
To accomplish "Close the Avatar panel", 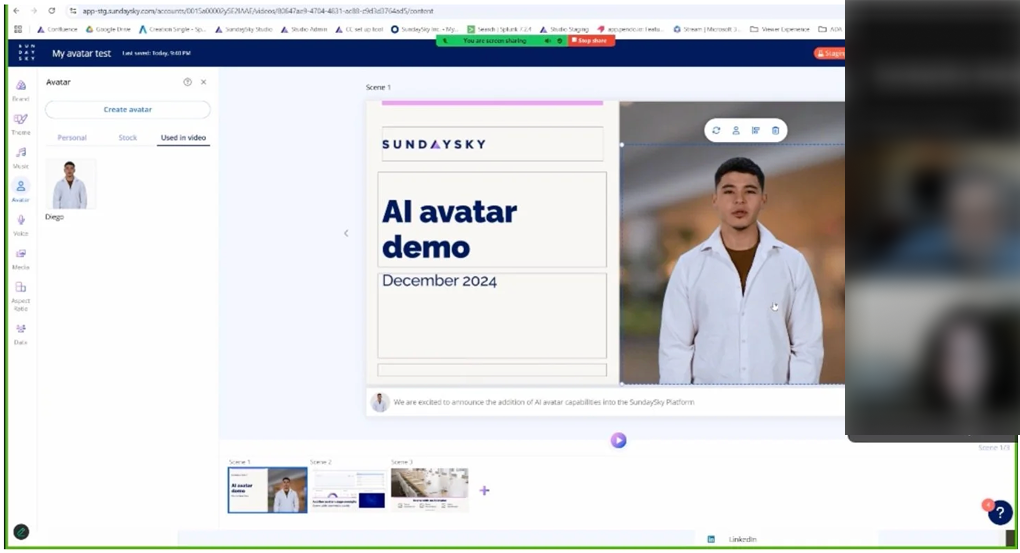I will coord(204,82).
